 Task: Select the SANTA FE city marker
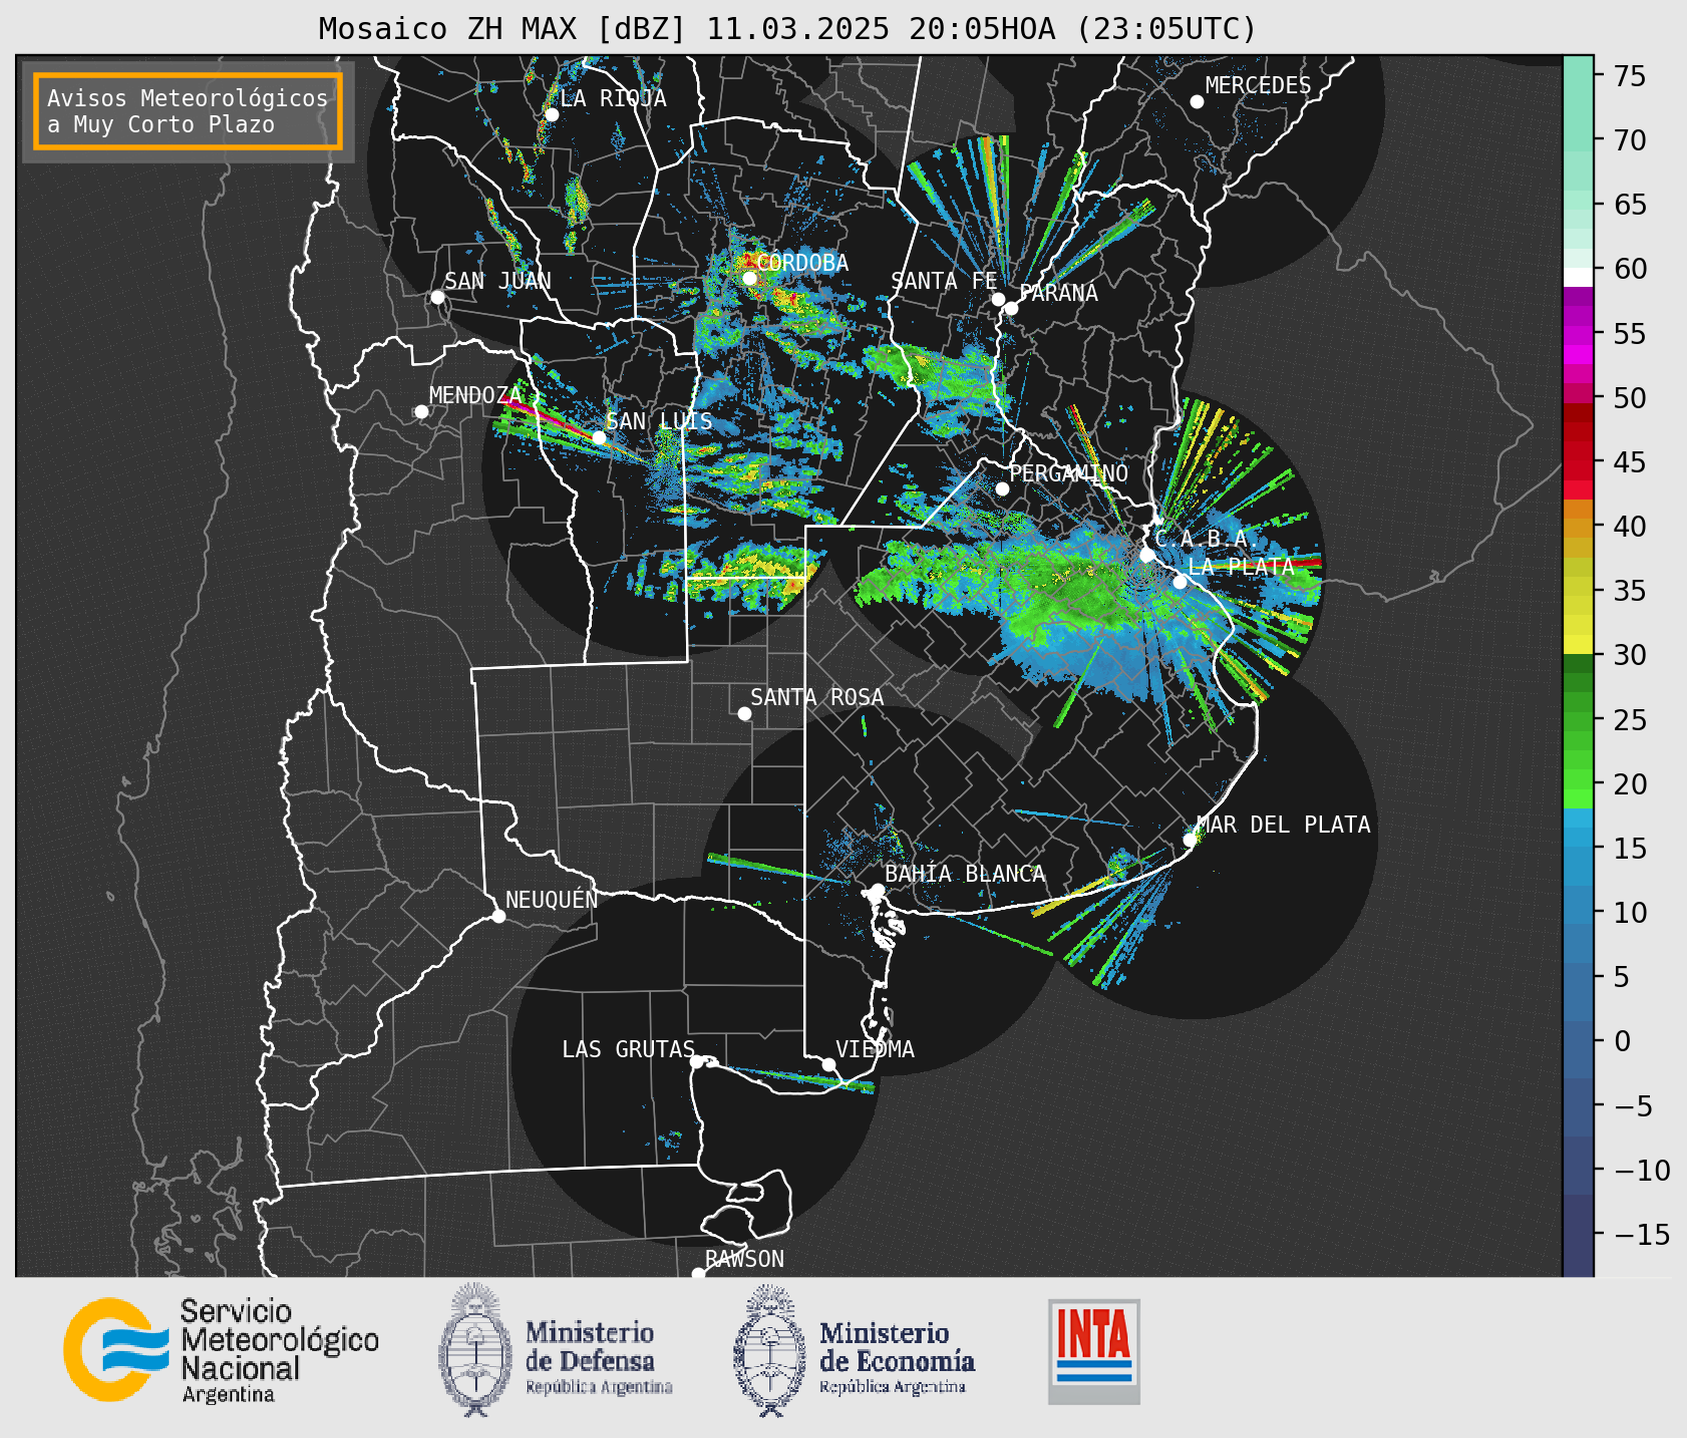point(998,299)
